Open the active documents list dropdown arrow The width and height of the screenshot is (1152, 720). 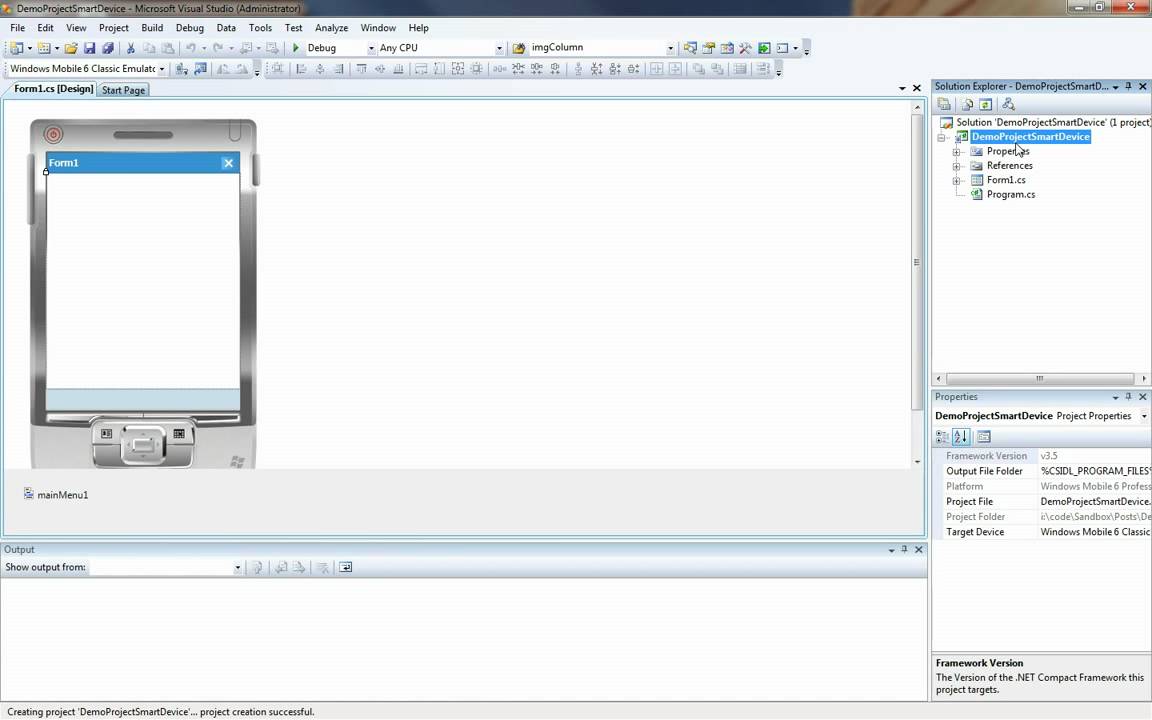(x=902, y=88)
